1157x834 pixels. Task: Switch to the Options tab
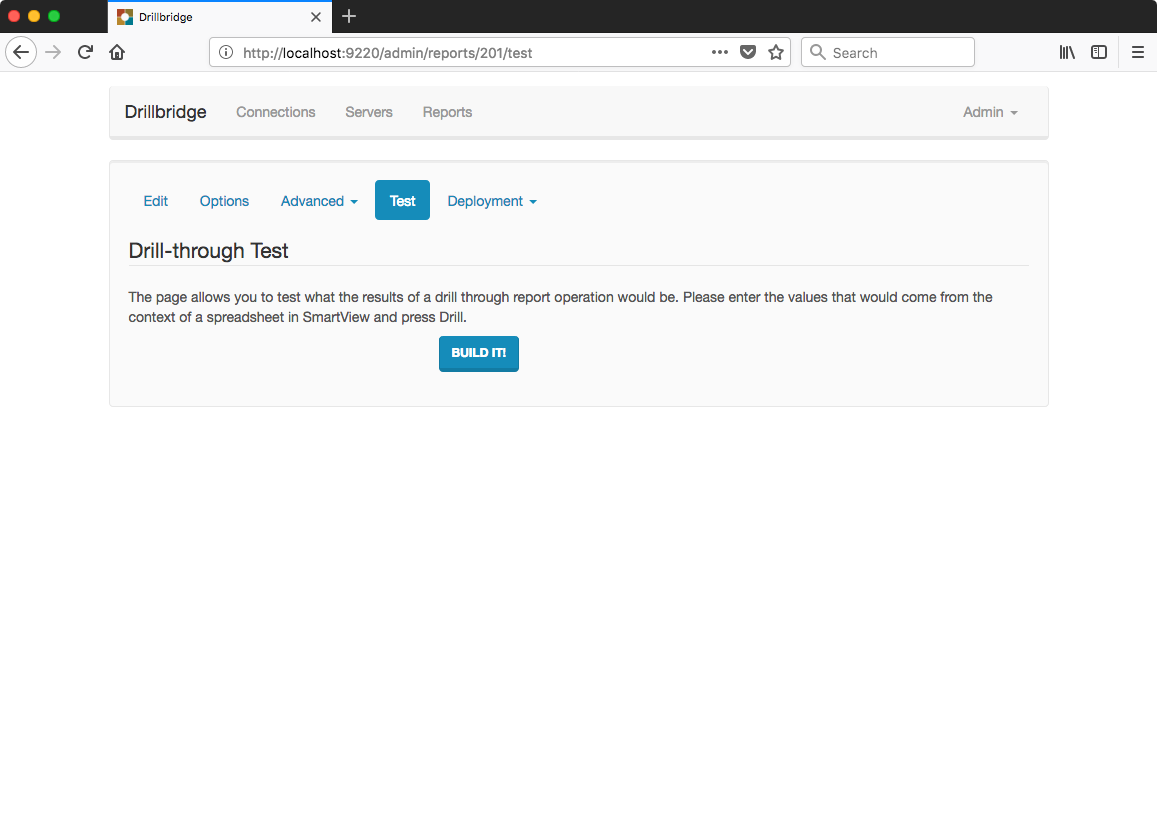coord(224,201)
